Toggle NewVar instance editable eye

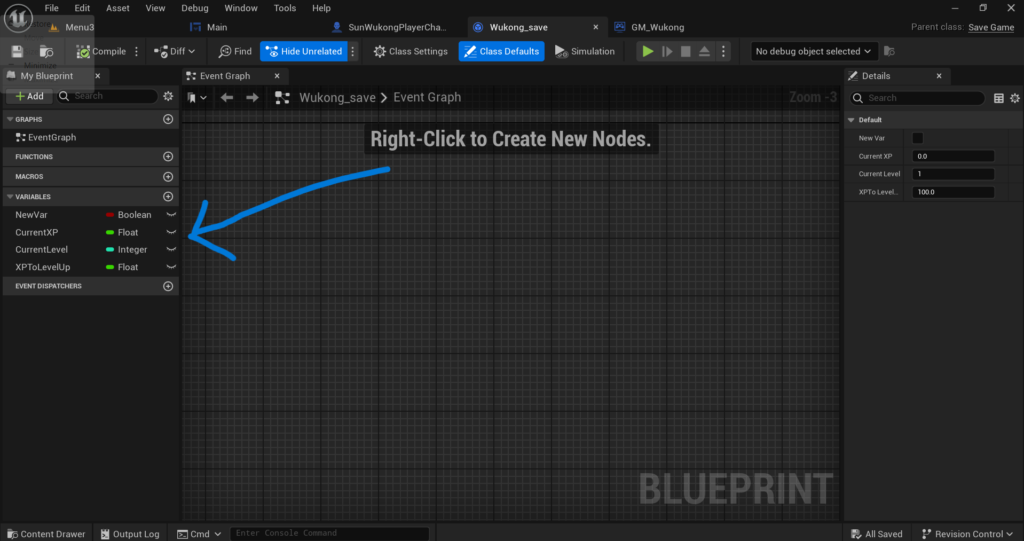(171, 215)
